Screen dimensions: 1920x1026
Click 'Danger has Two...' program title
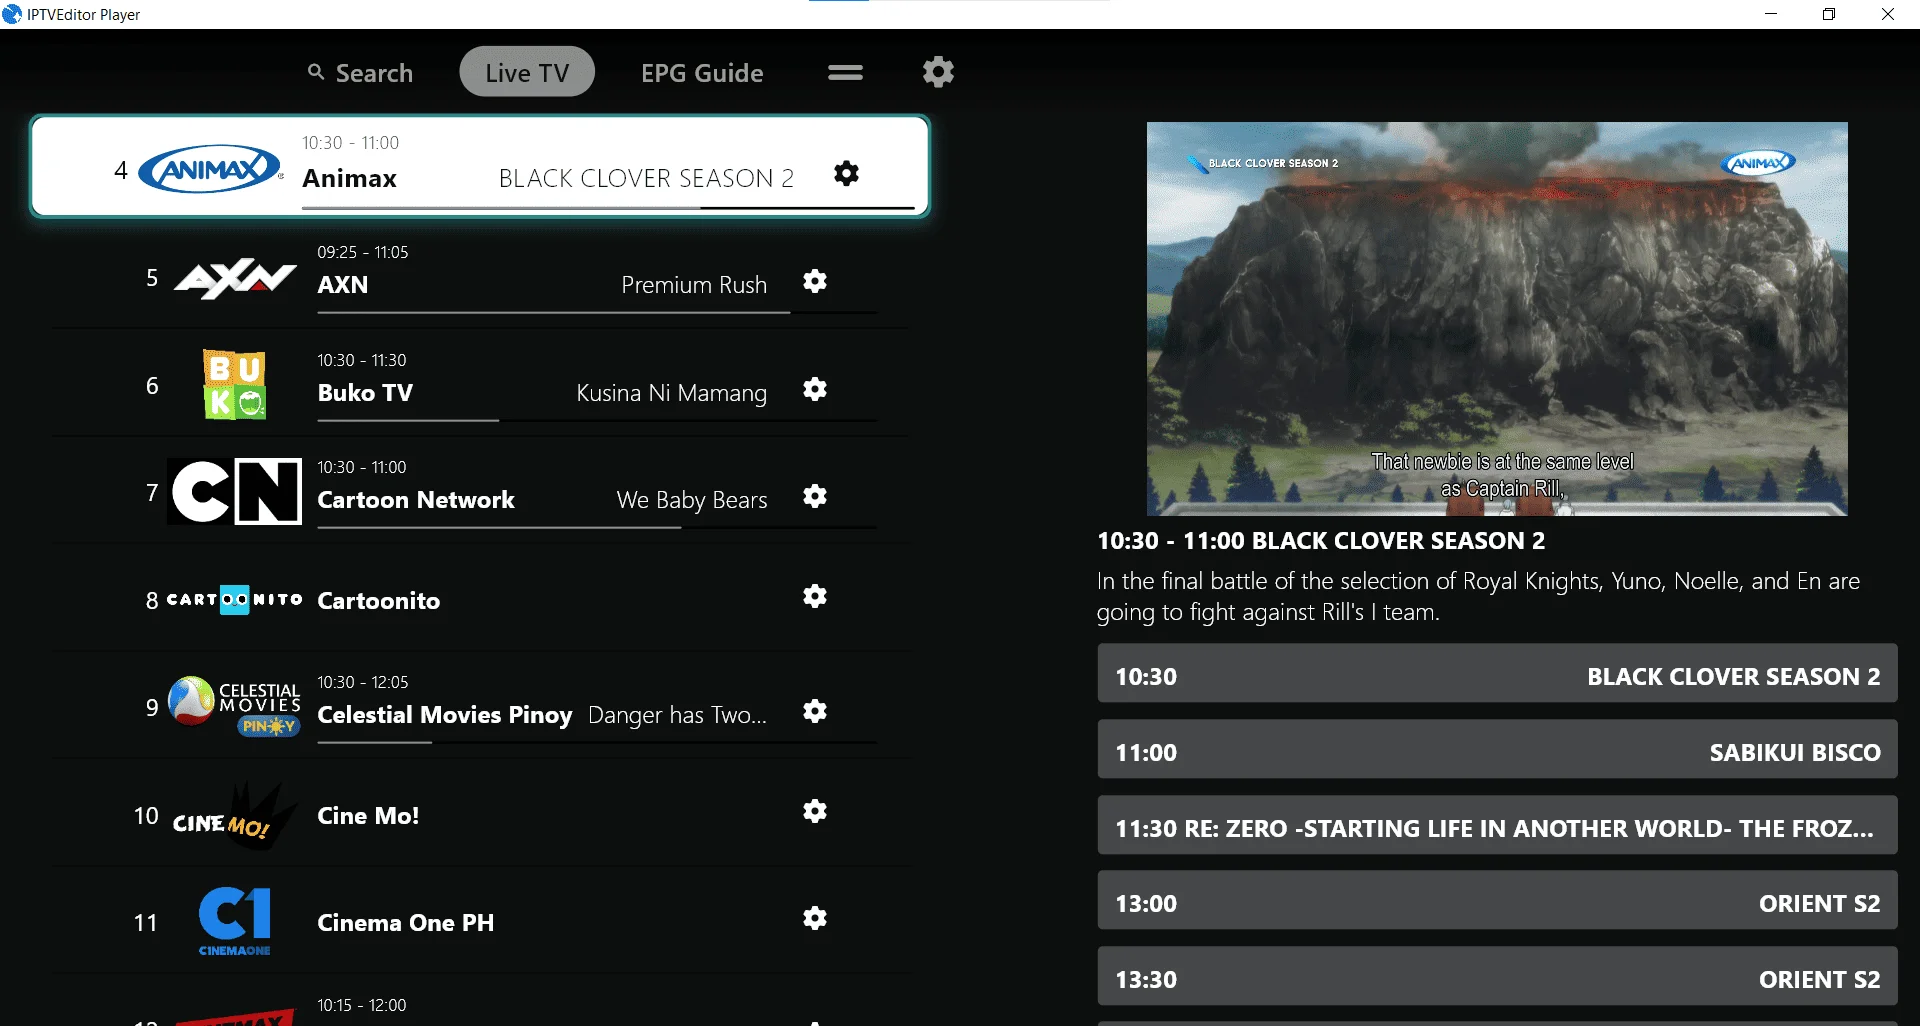pyautogui.click(x=678, y=715)
